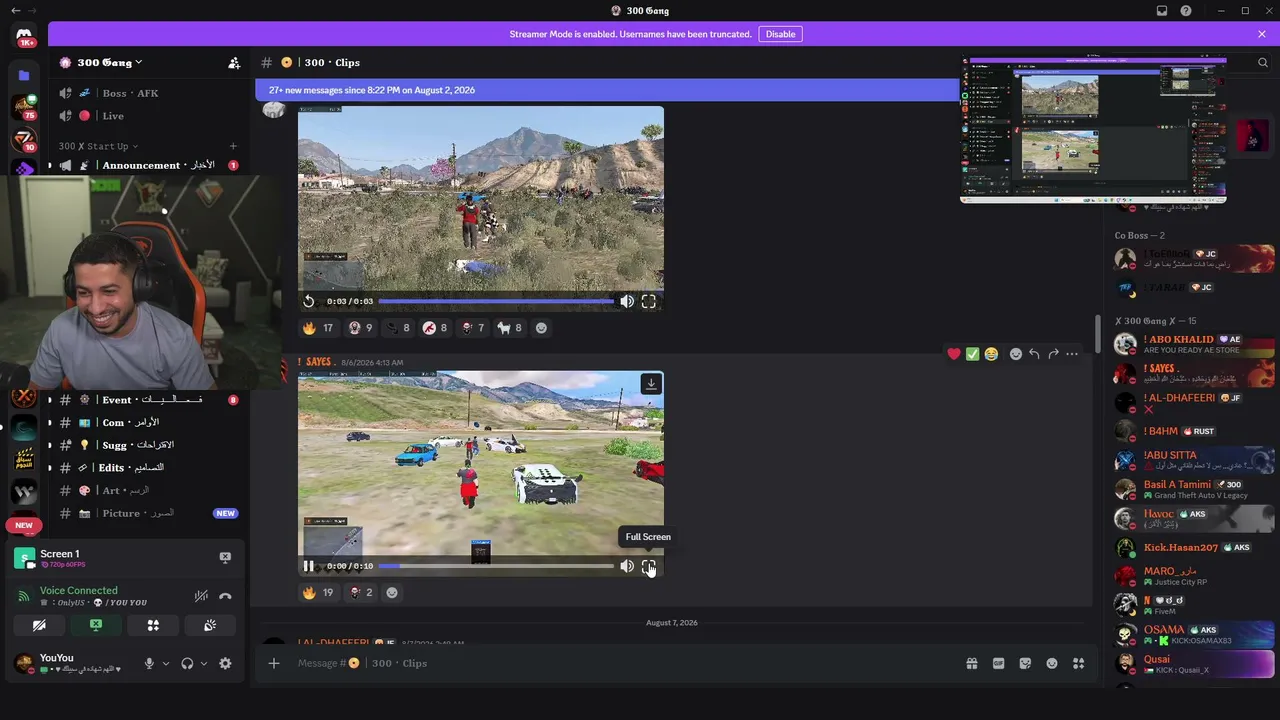The image size is (1280, 720).
Task: Expand Edits channel arrow
Action: click(49, 468)
